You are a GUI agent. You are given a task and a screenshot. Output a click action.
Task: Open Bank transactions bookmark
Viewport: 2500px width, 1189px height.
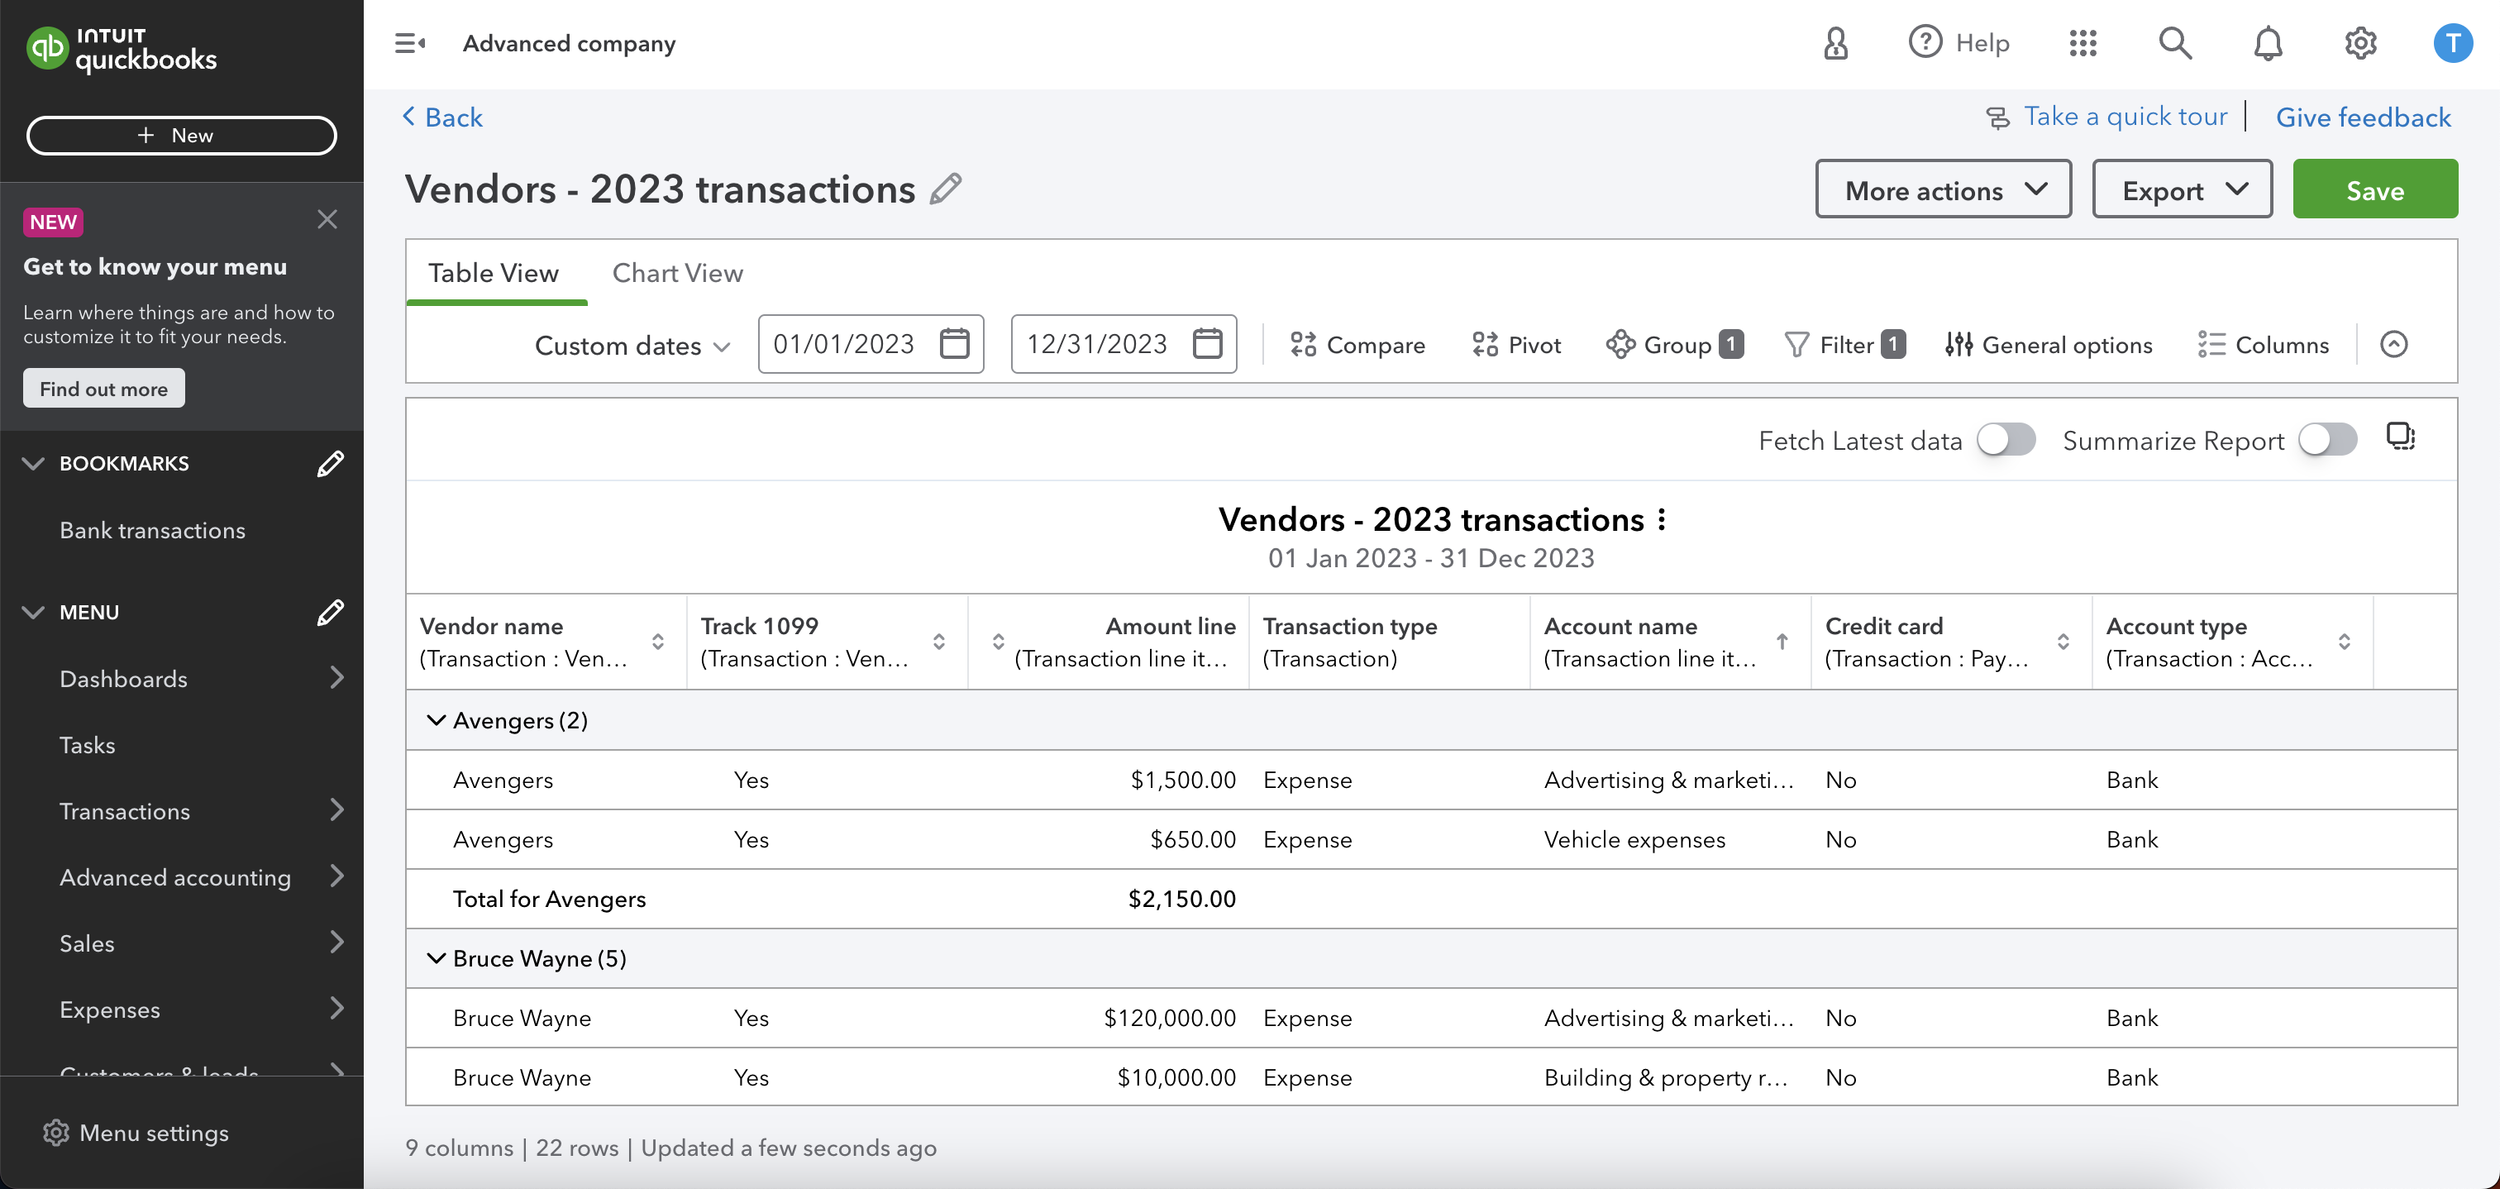(152, 530)
